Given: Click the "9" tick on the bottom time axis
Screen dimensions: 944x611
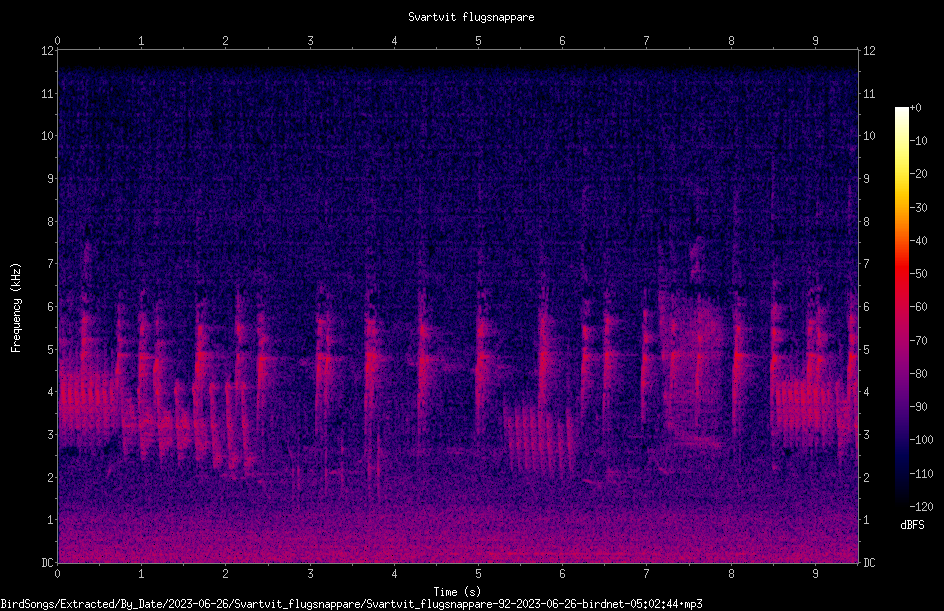Looking at the screenshot, I should pos(816,574).
